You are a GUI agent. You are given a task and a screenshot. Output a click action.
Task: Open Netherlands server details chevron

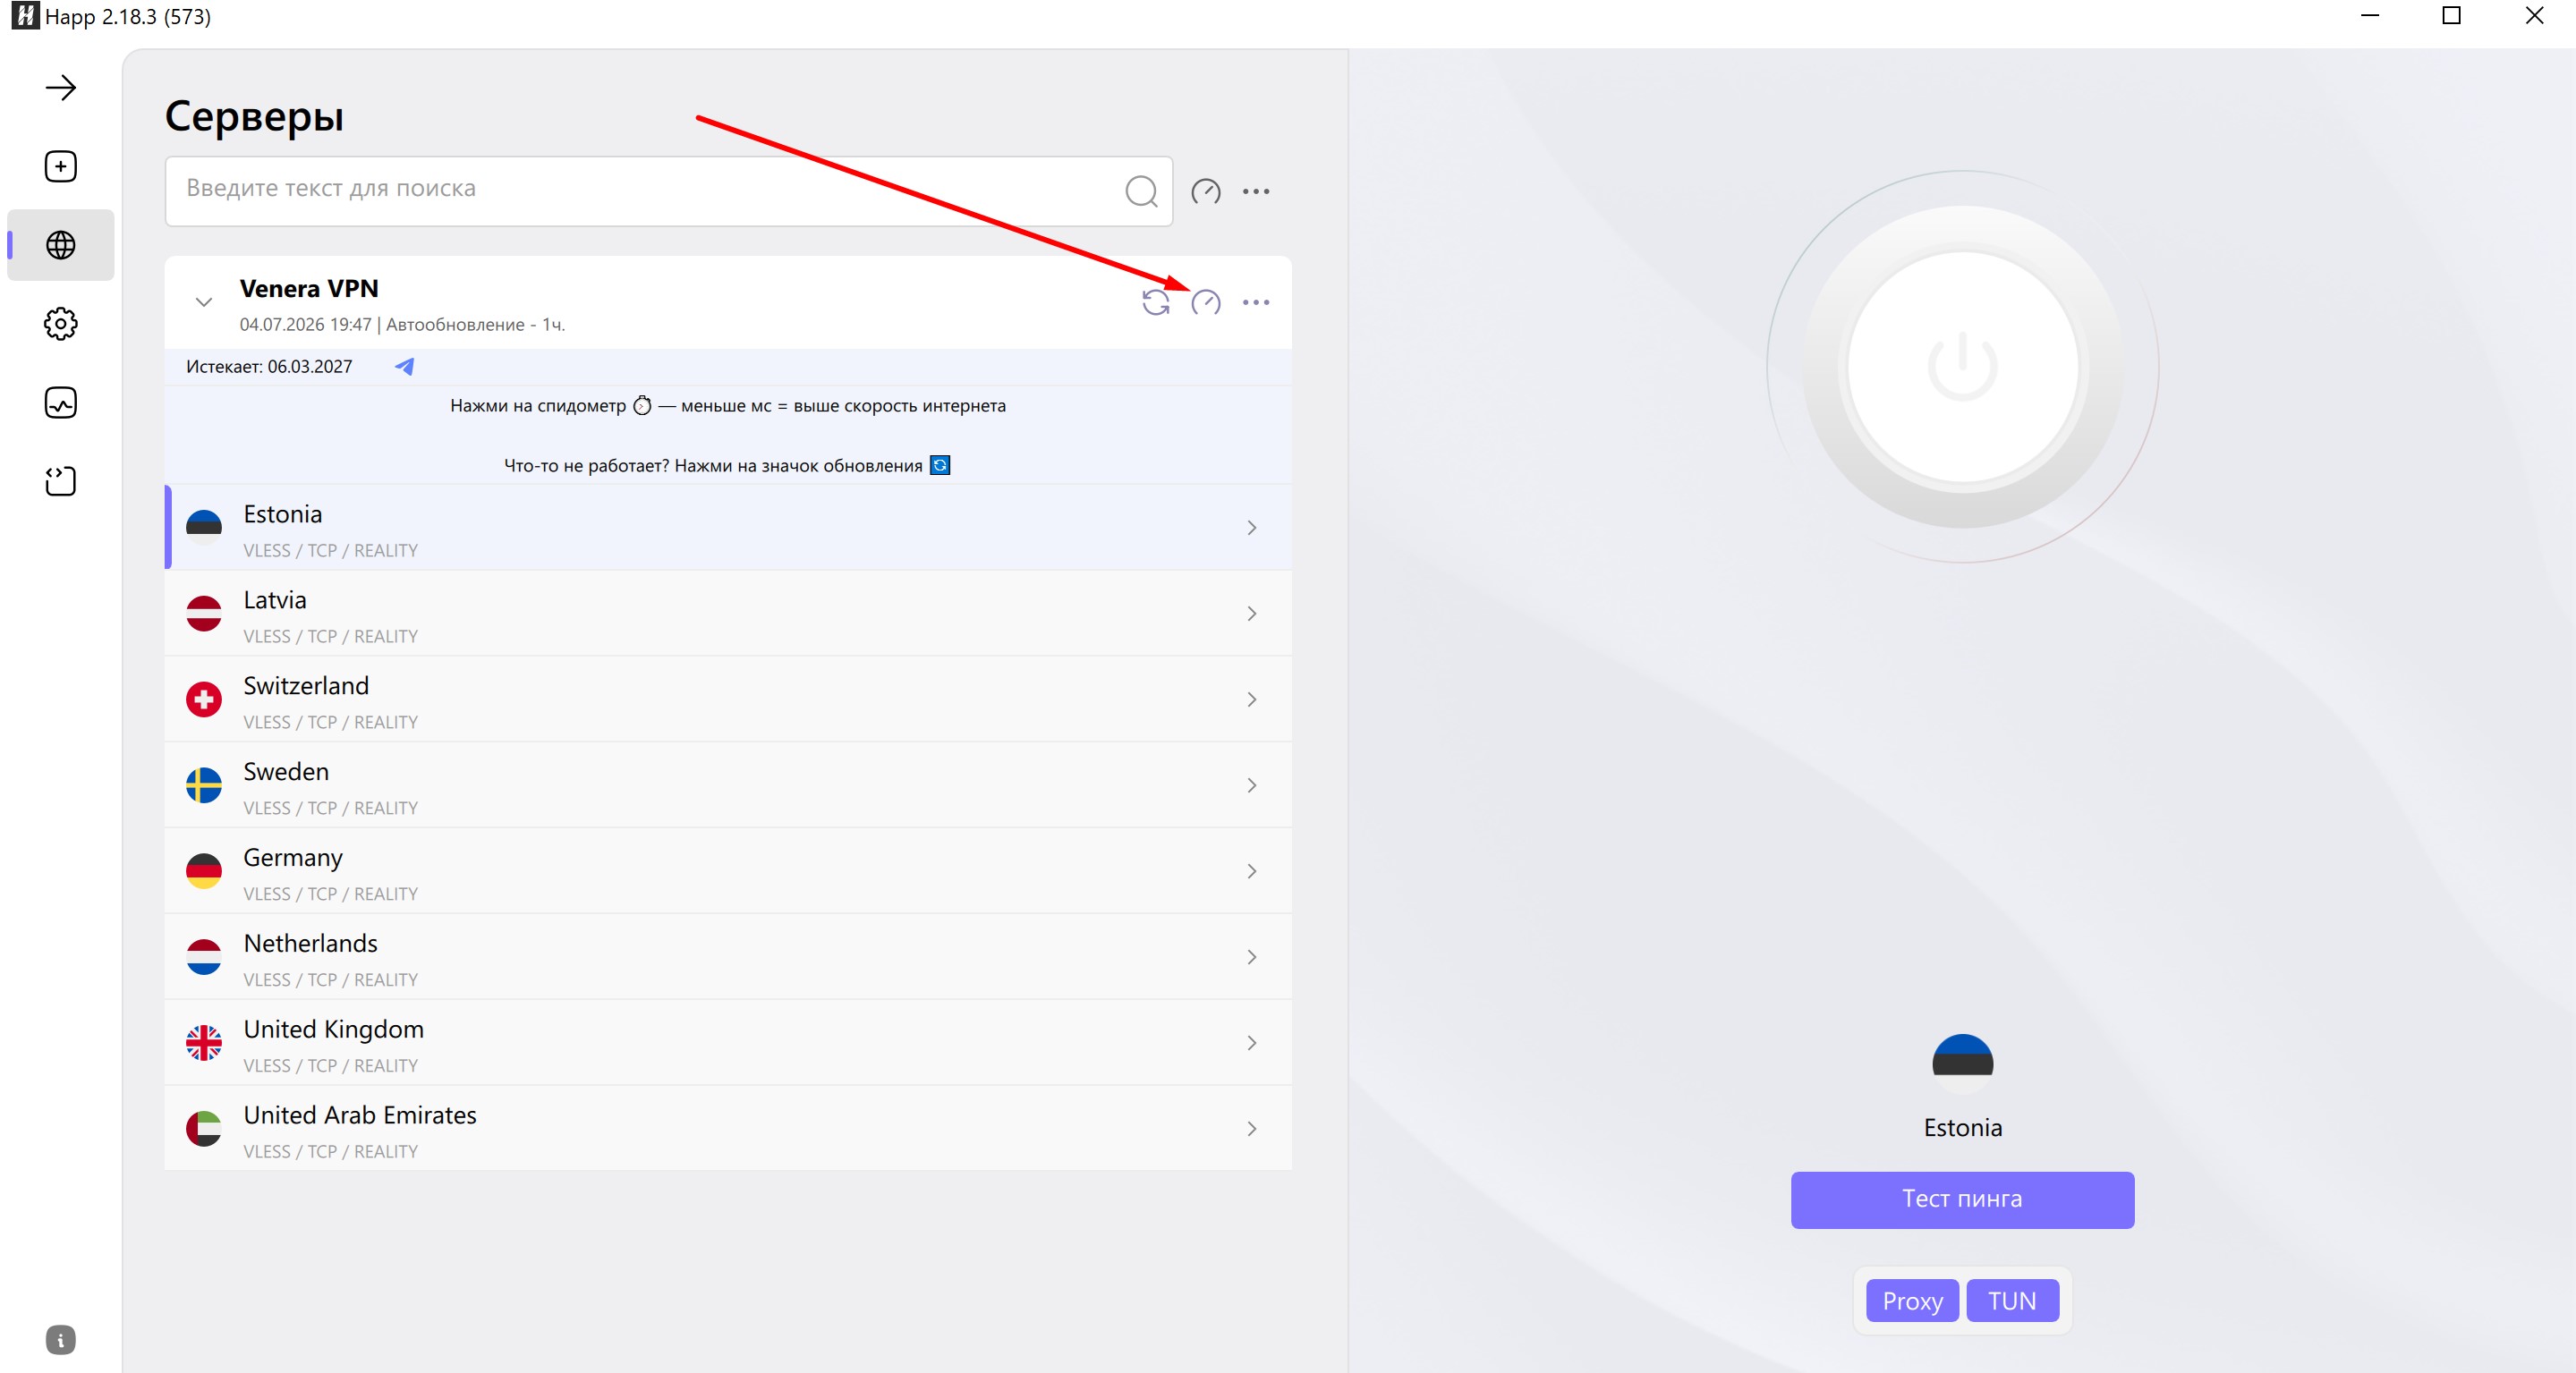click(1251, 957)
